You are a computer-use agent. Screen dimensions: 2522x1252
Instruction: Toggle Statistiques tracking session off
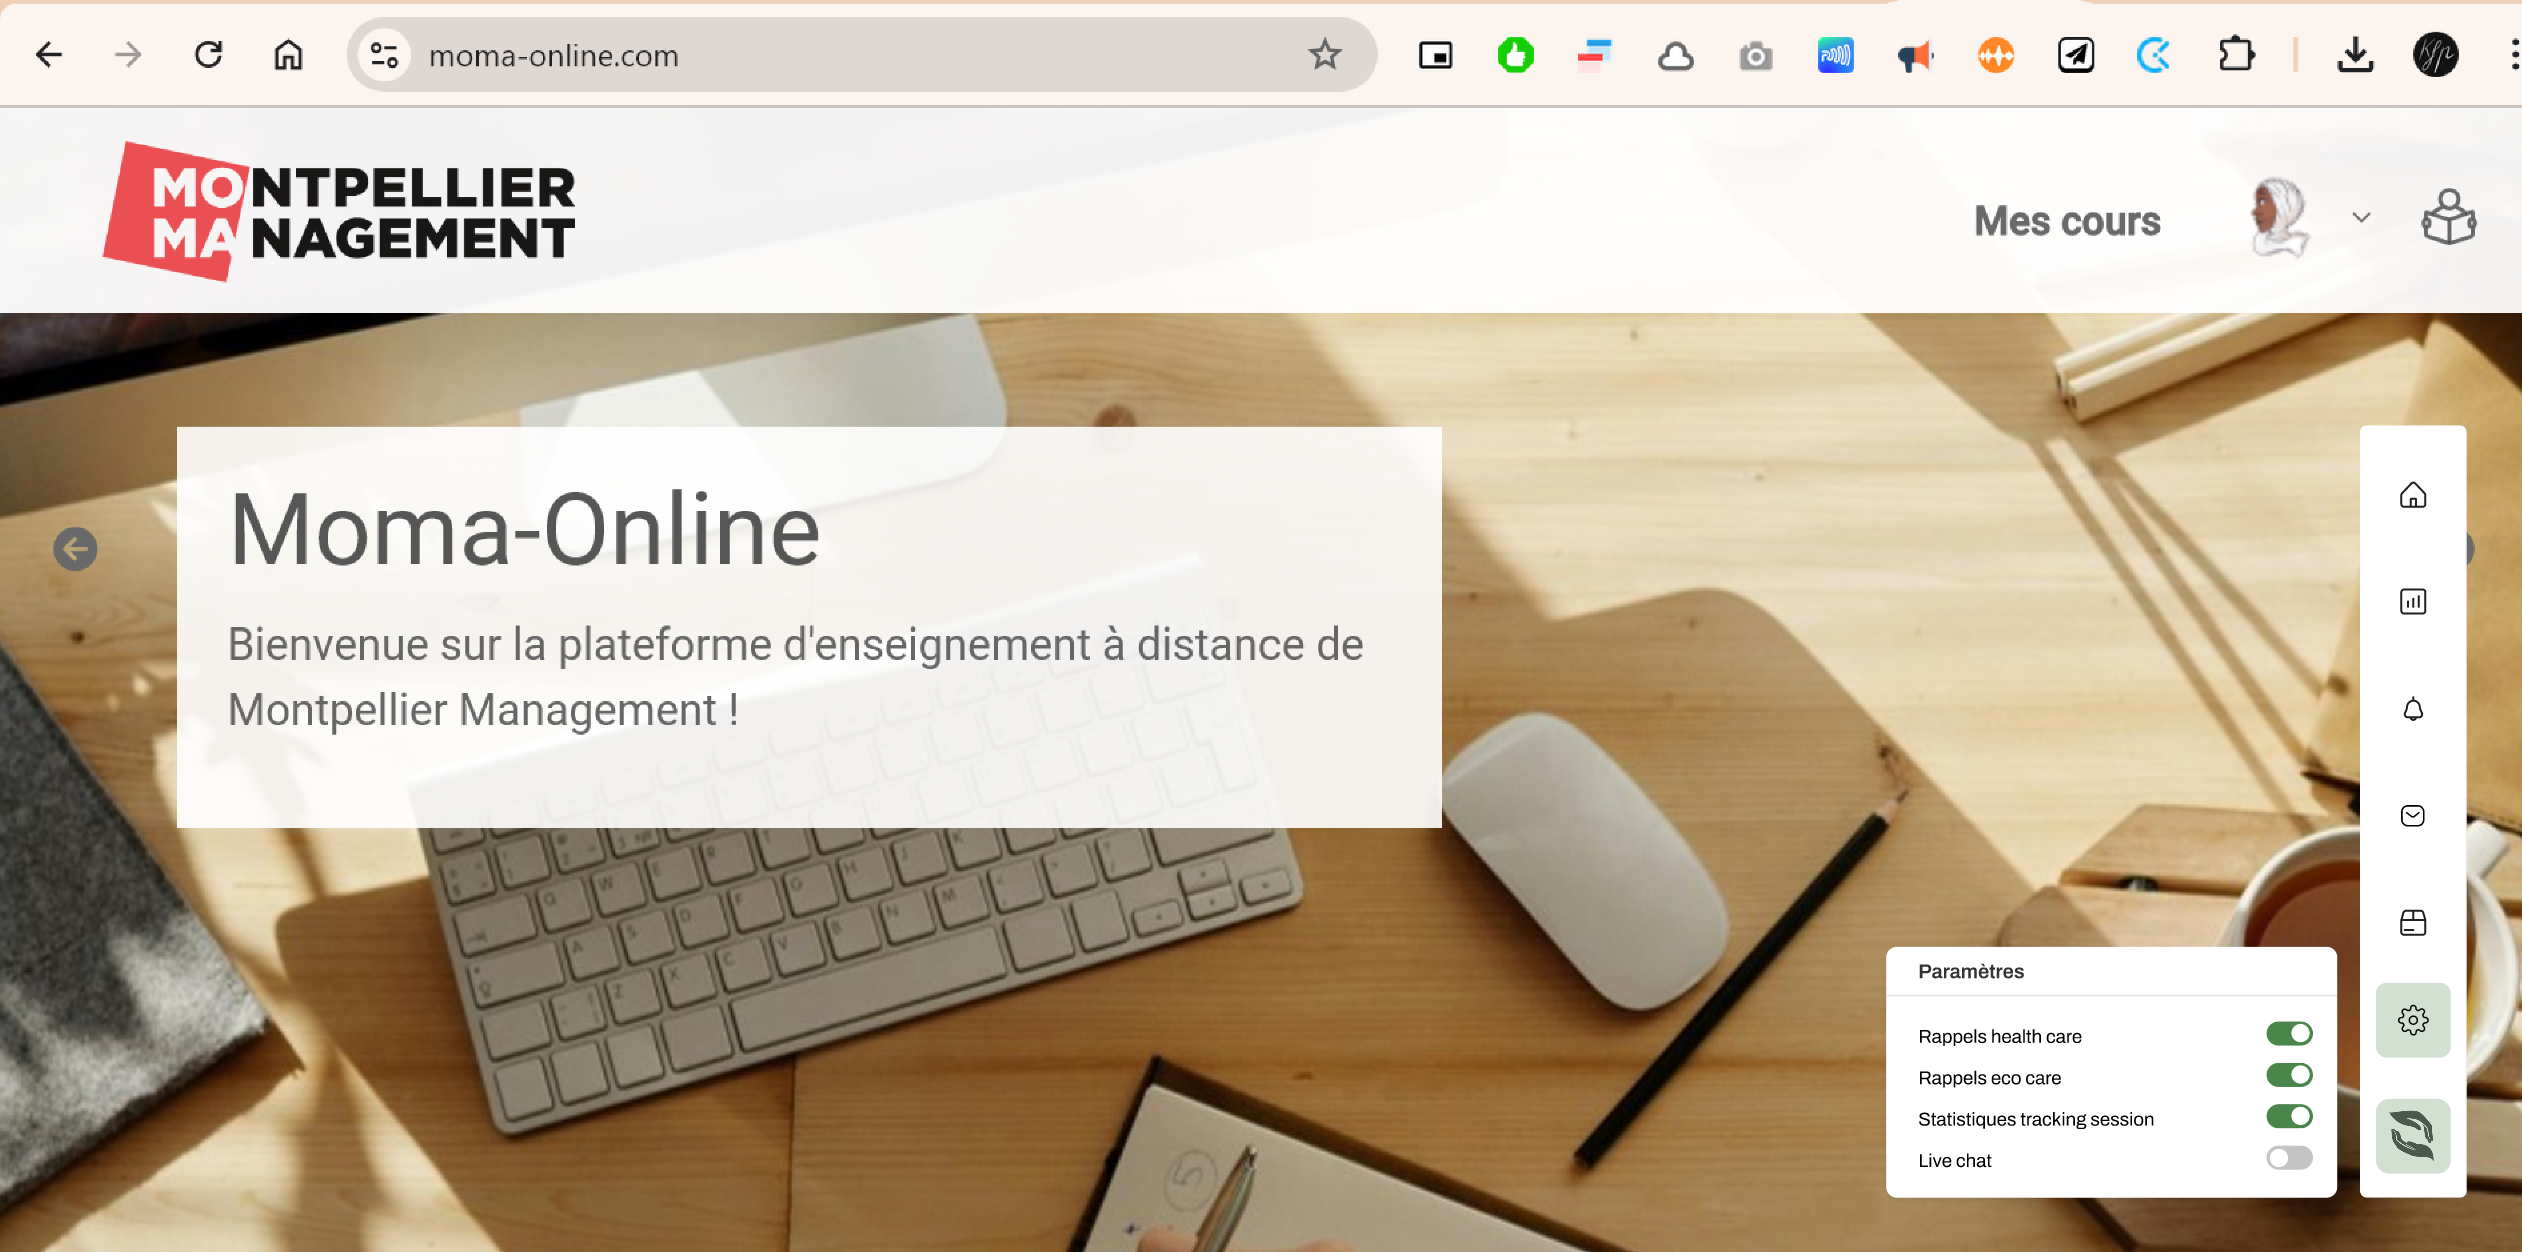[2289, 1116]
